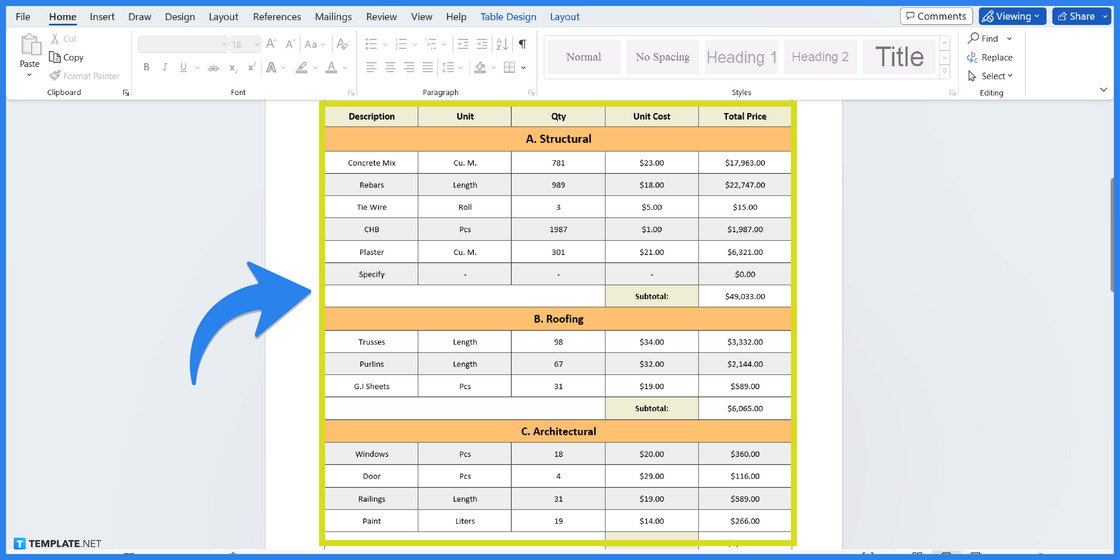Apply the Title style
This screenshot has height=560, width=1120.
point(899,57)
